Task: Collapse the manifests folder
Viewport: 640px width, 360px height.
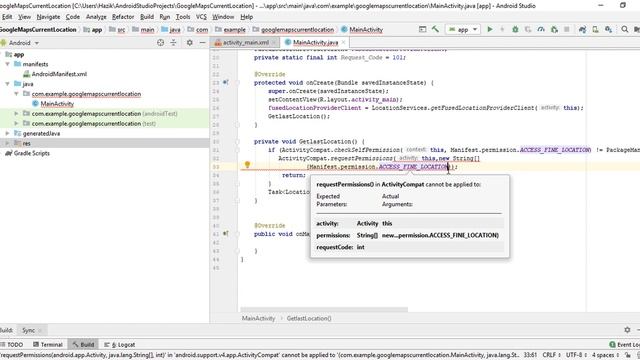Action: point(7,64)
